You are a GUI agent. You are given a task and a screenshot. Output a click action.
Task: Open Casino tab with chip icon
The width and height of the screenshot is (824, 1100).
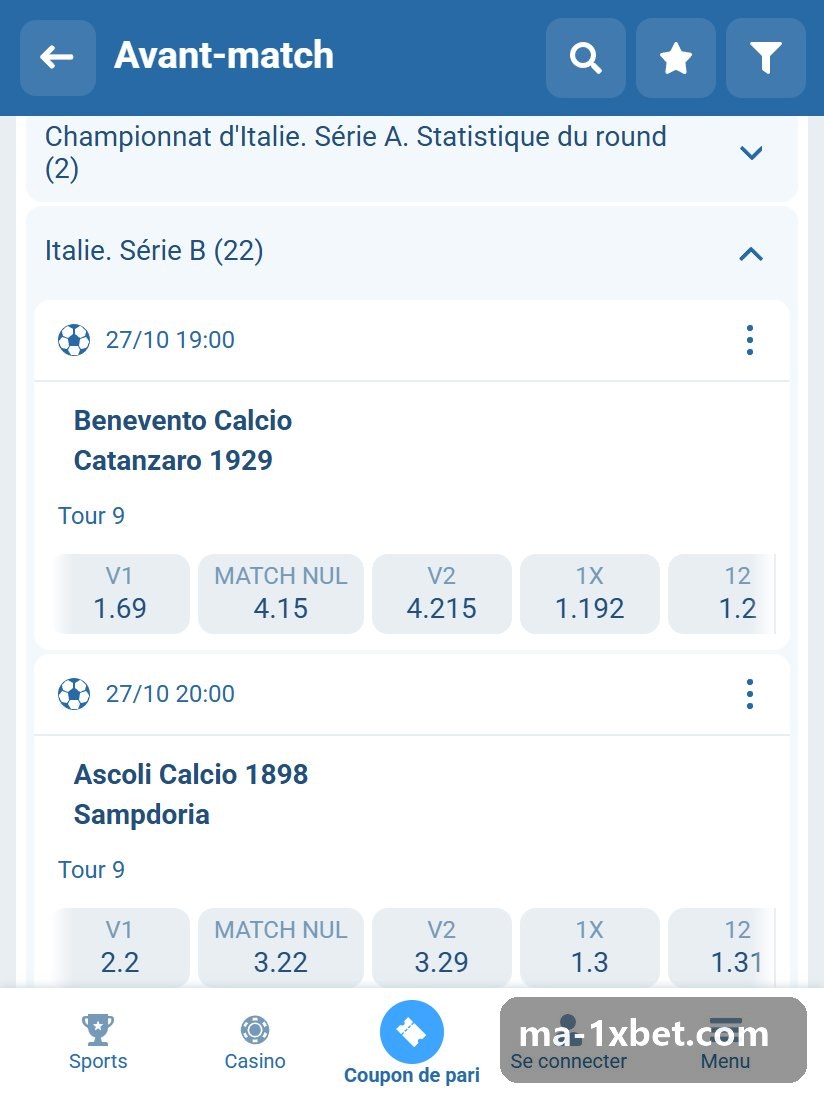(x=255, y=1042)
